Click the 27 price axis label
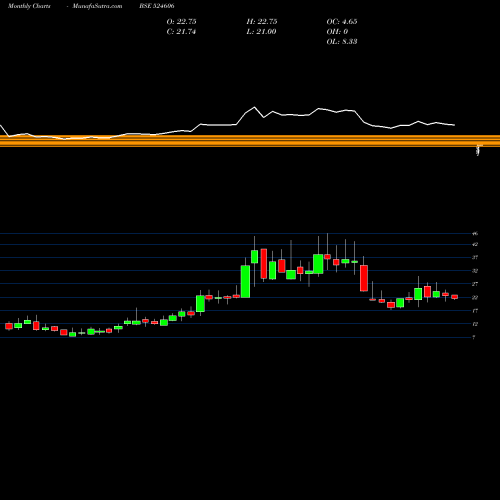Viewport: 500px width, 500px height. point(475,284)
